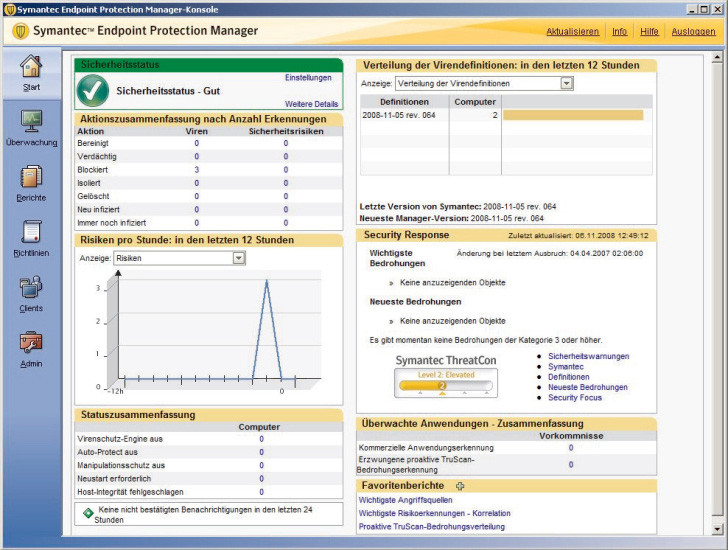This screenshot has height=550, width=728.
Task: Click the Keine nicht bestätigten Benachrichtigungen message
Action: [x=203, y=514]
